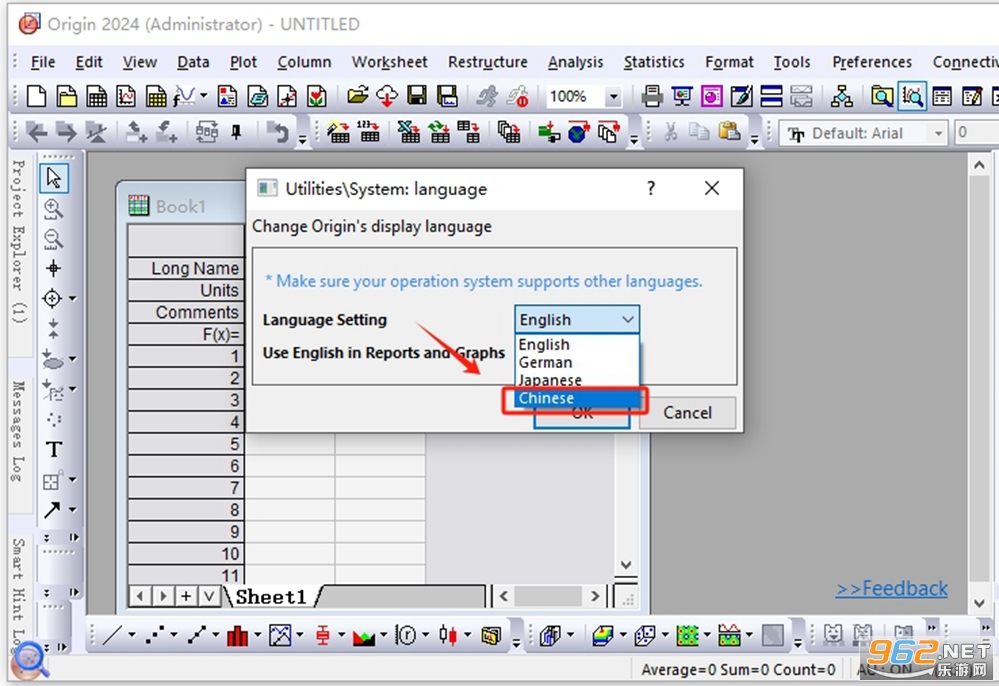The height and width of the screenshot is (686, 999).
Task: Click the Print icon in toolbar
Action: (x=651, y=97)
